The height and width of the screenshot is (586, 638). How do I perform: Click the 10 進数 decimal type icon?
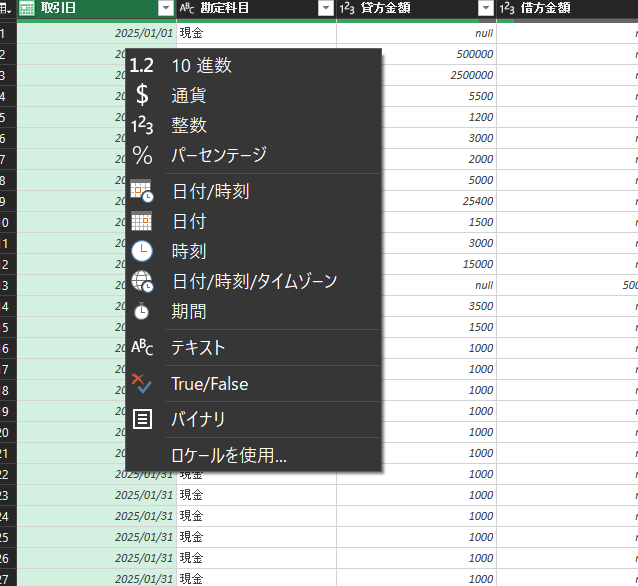tap(142, 66)
